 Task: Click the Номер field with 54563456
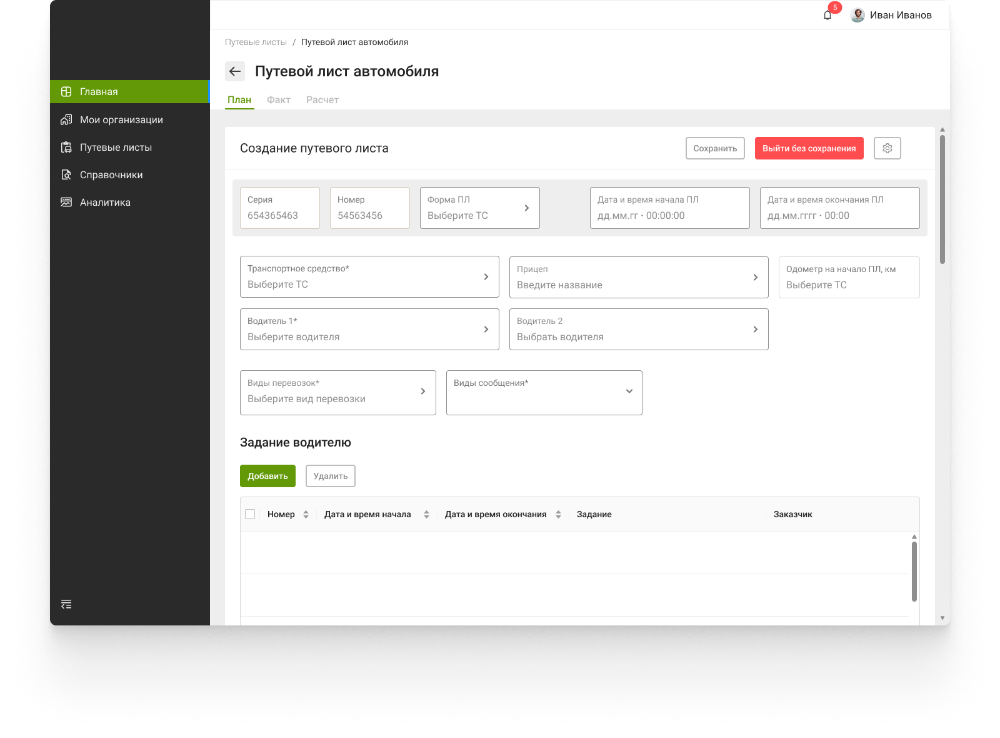369,208
